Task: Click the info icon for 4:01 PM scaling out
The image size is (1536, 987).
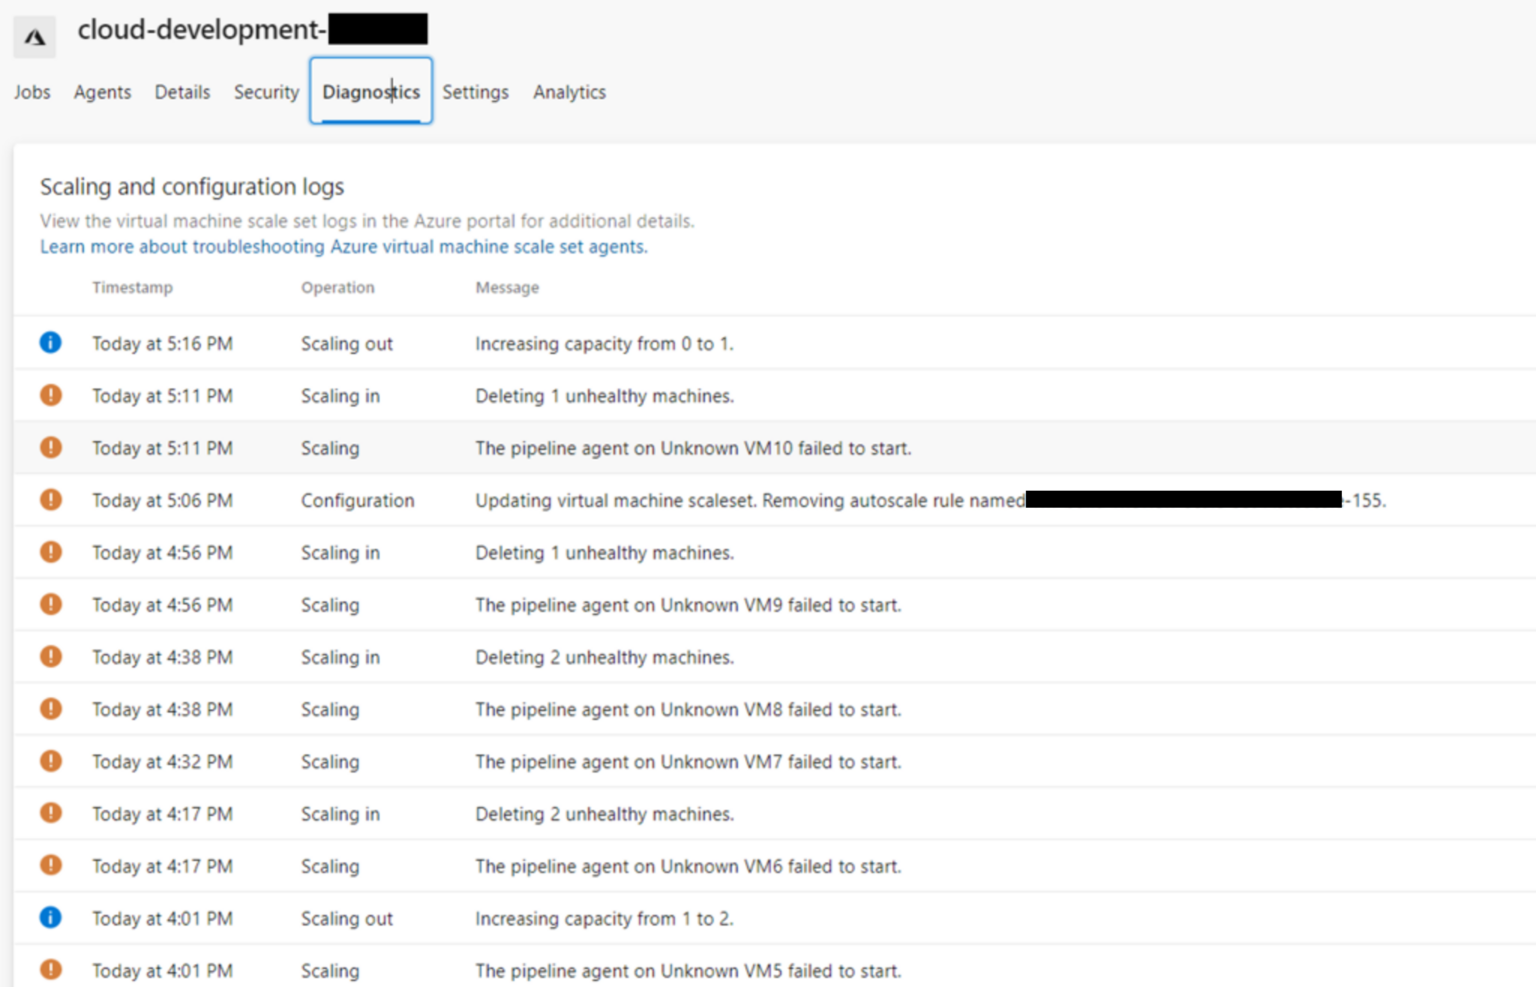Action: point(50,918)
